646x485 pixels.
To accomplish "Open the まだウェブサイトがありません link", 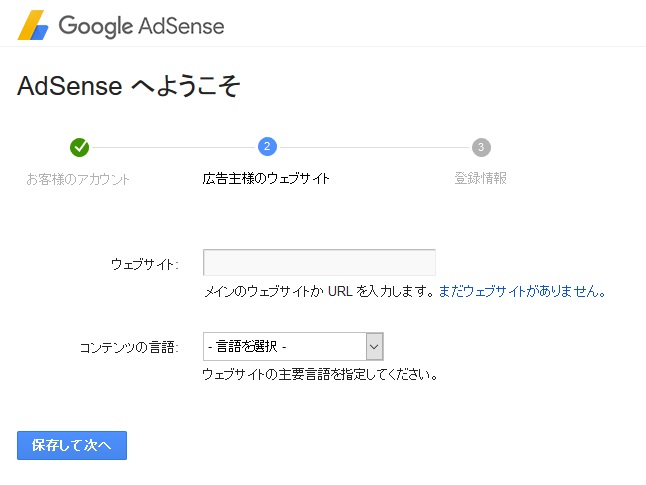I will point(522,291).
